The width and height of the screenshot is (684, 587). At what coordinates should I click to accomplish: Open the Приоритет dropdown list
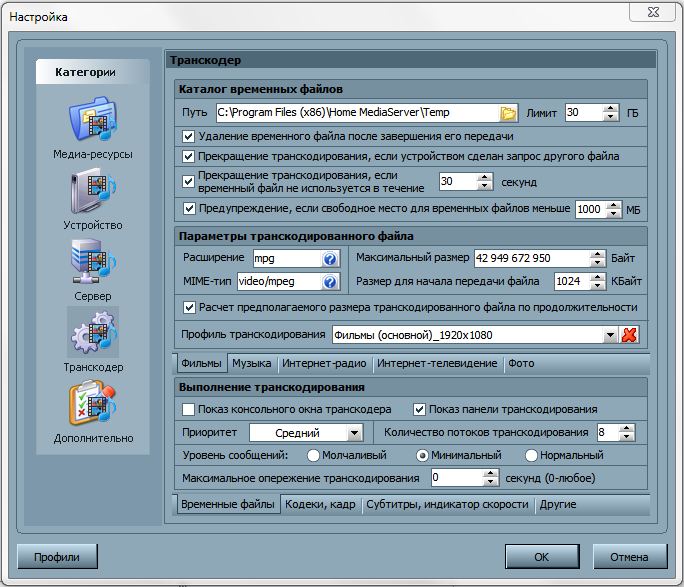point(354,433)
